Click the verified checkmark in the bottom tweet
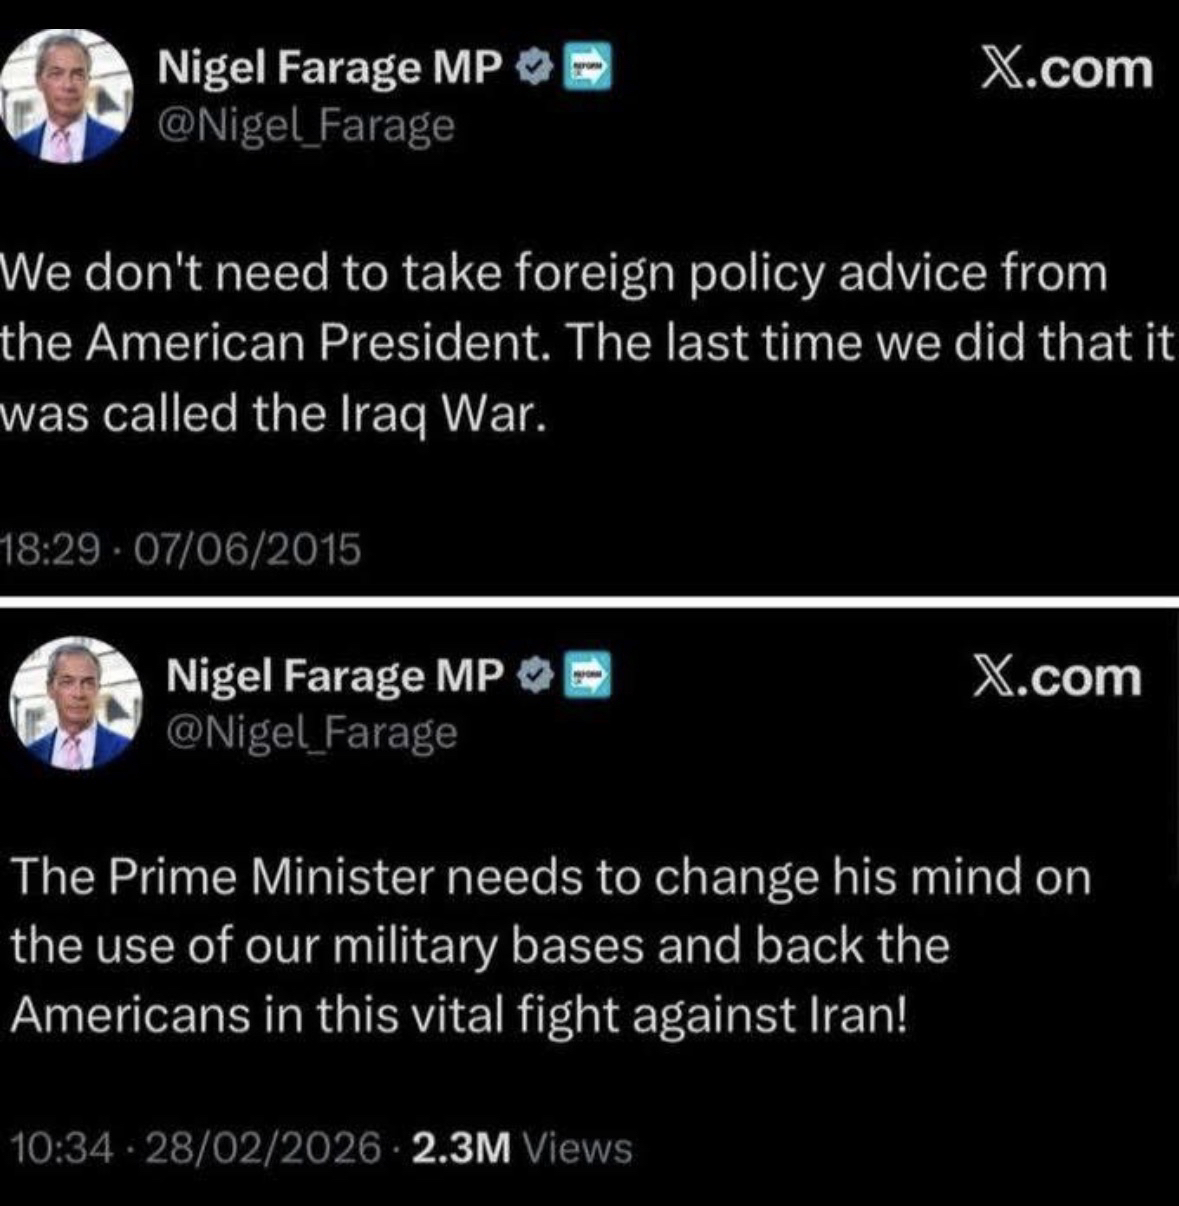 (536, 676)
